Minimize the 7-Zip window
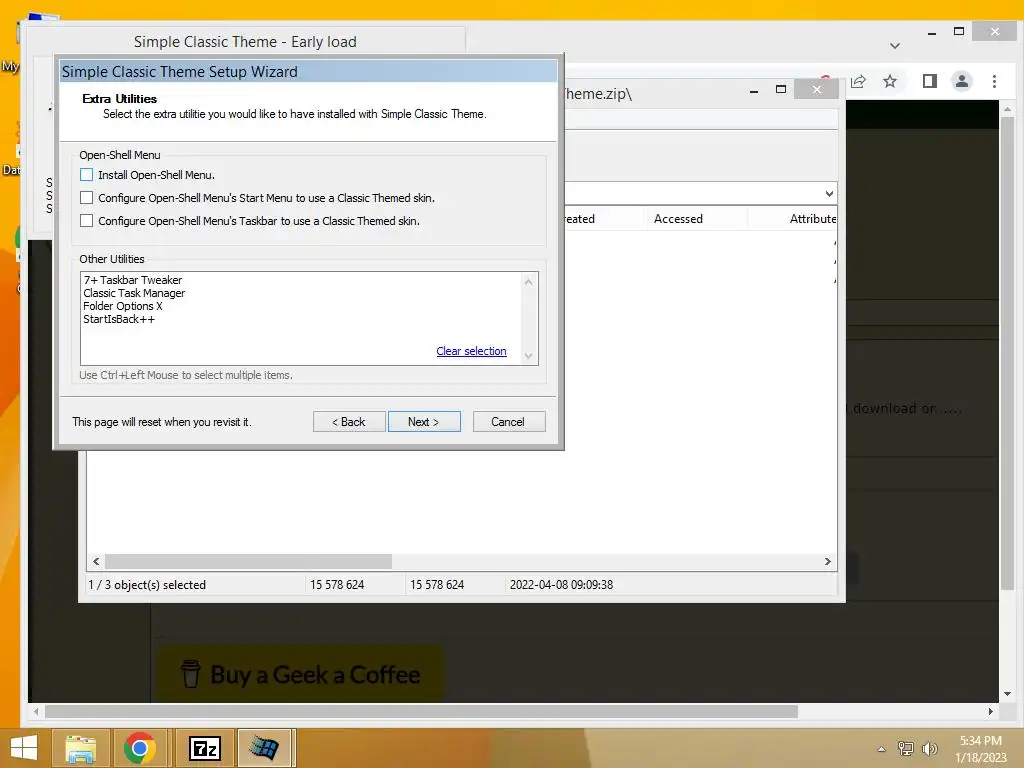This screenshot has width=1024, height=768. coord(754,90)
